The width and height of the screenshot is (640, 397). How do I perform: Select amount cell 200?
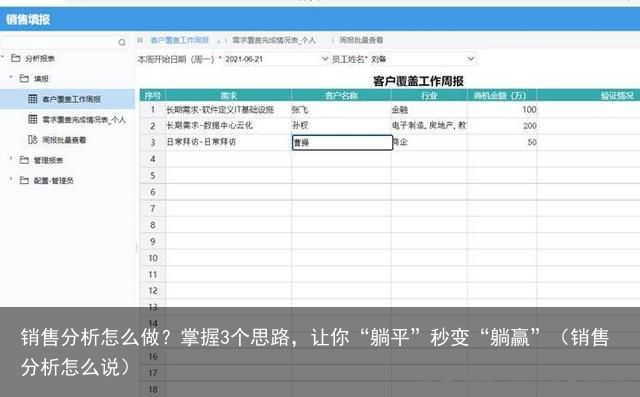502,126
